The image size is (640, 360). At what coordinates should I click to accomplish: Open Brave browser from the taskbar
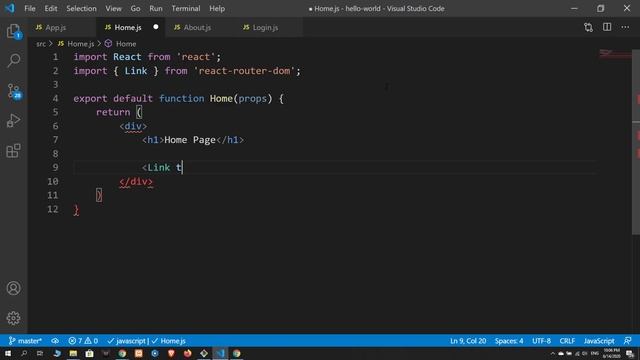[x=171, y=353]
